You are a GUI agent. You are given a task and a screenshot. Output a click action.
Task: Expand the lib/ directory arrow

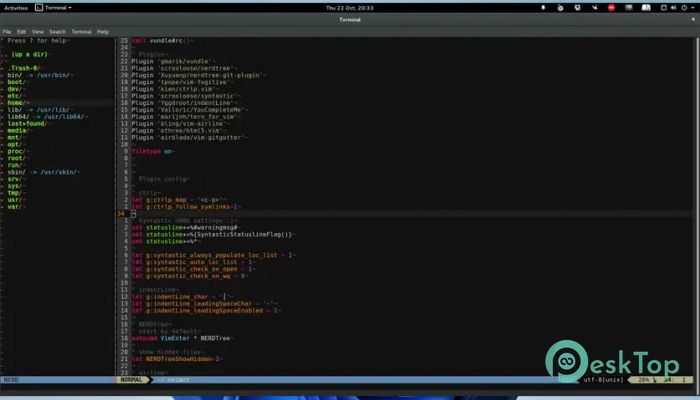point(2,110)
